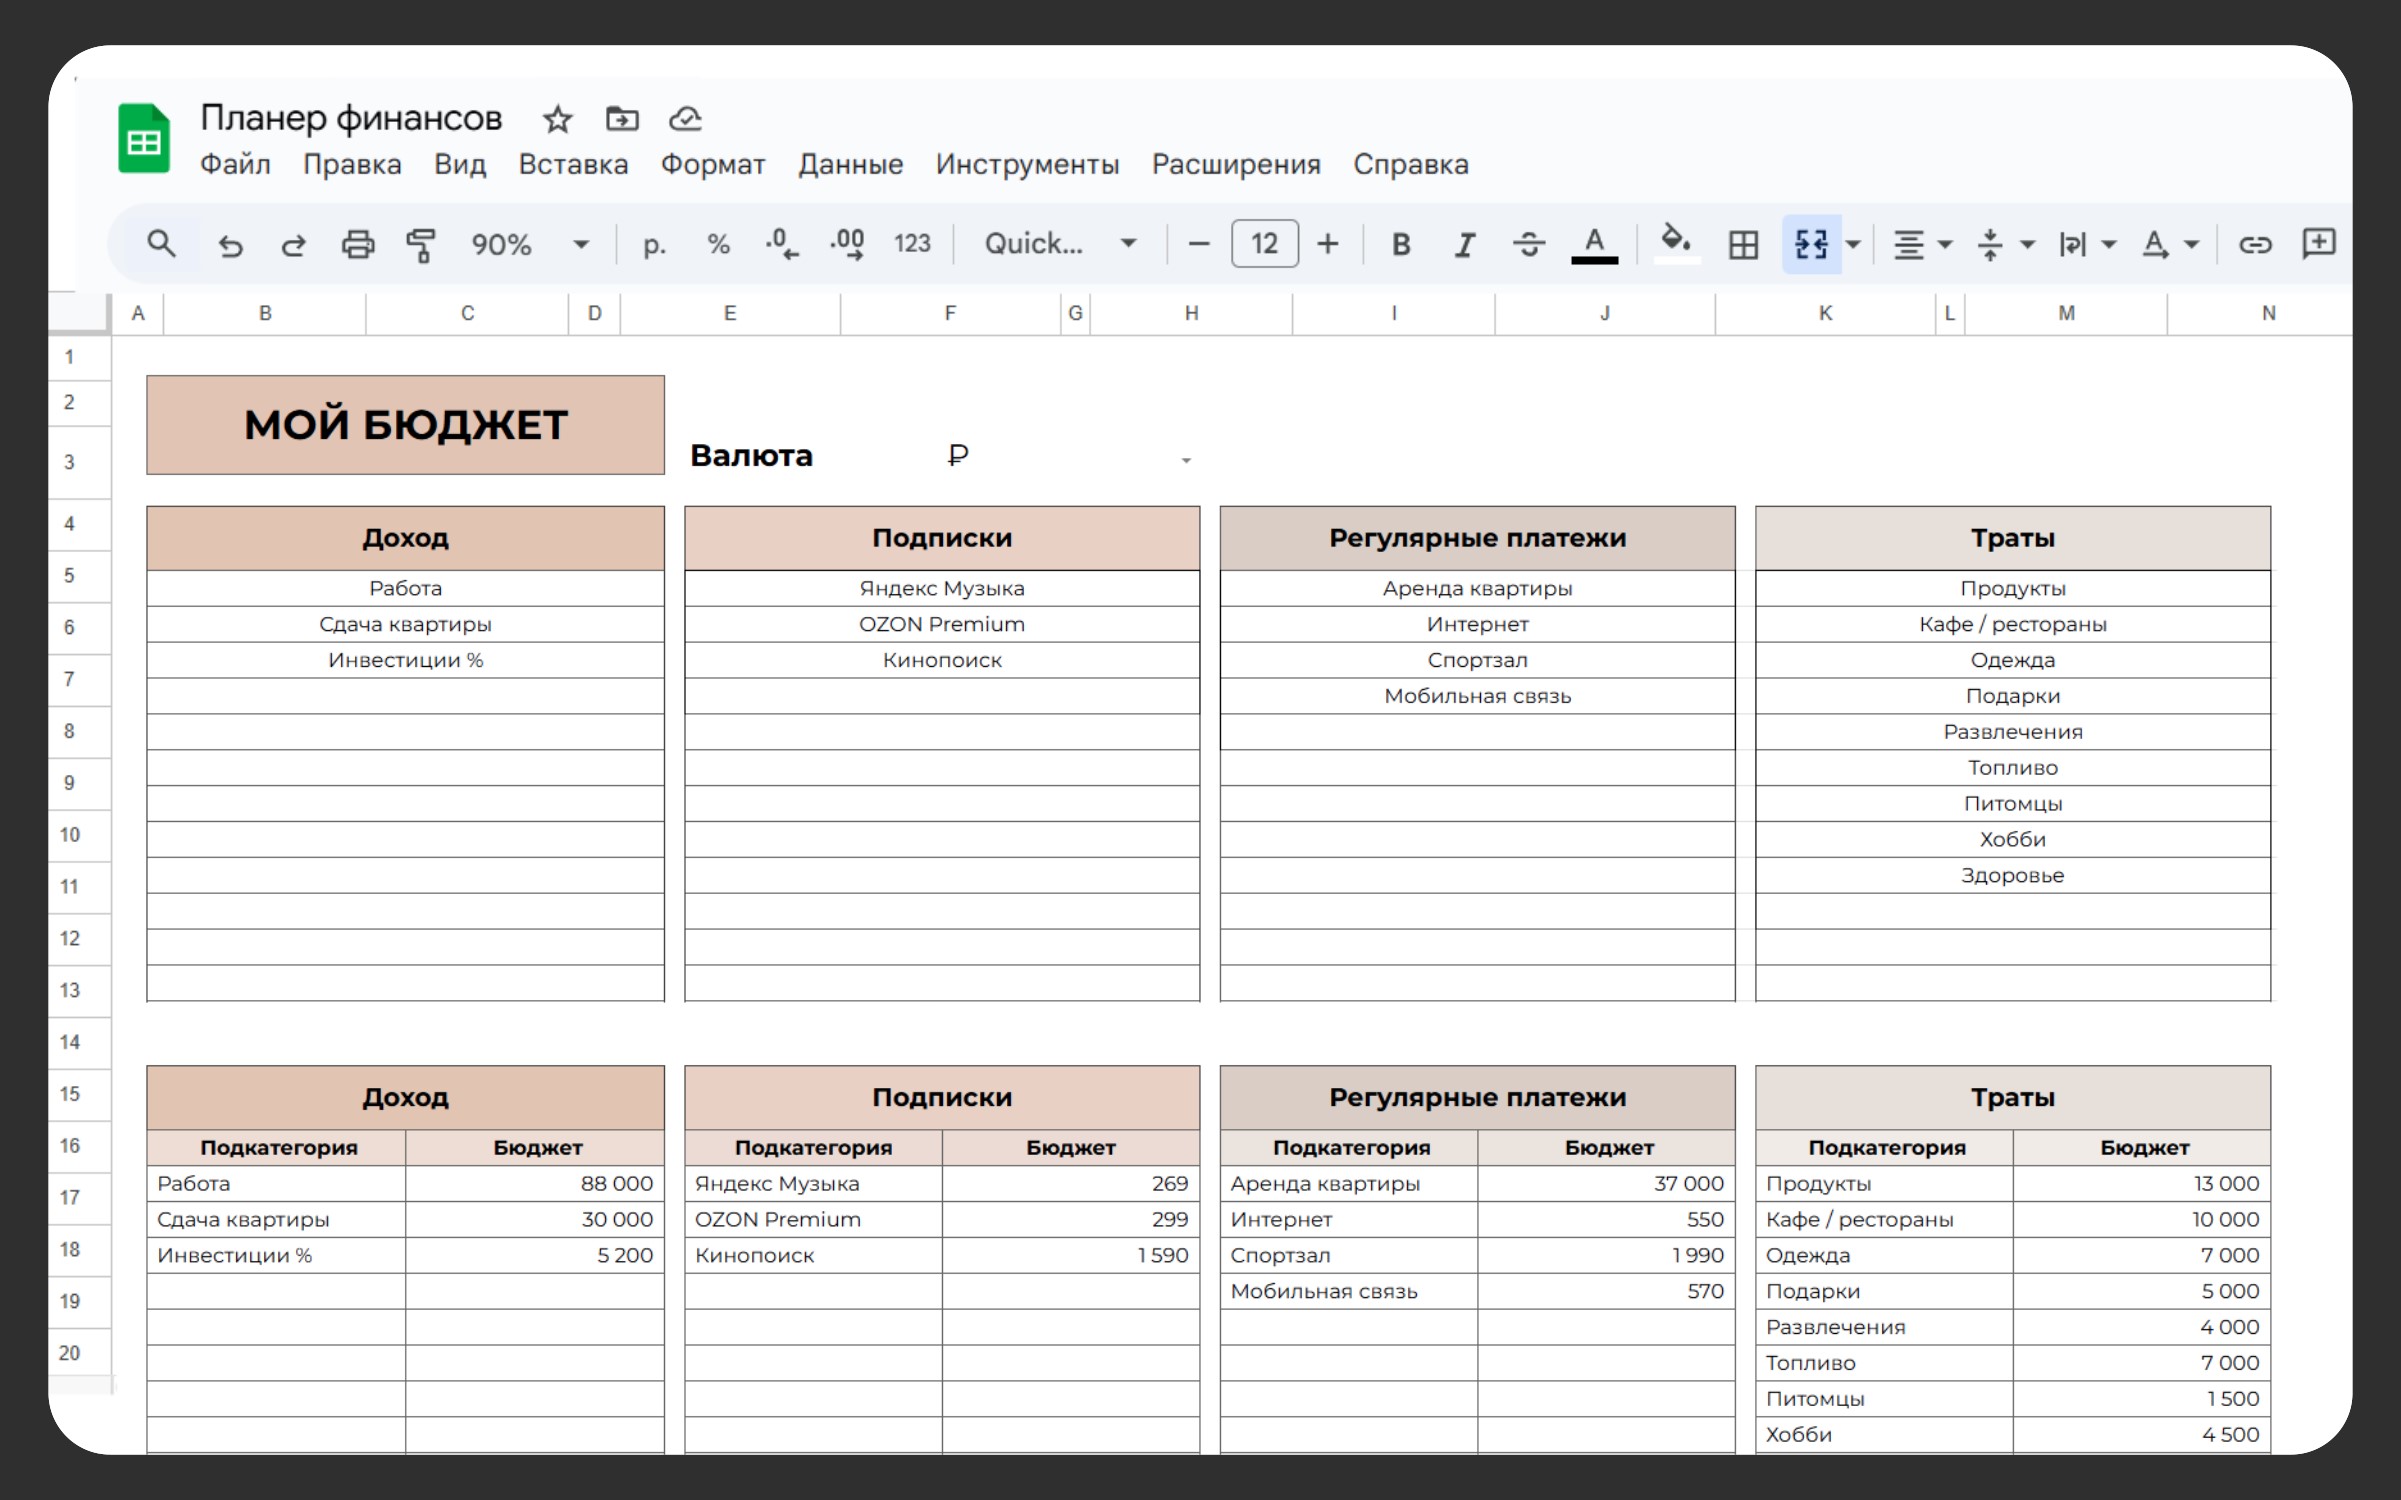This screenshot has height=1500, width=2401.
Task: Click the 37 000 budget value
Action: 1606,1183
